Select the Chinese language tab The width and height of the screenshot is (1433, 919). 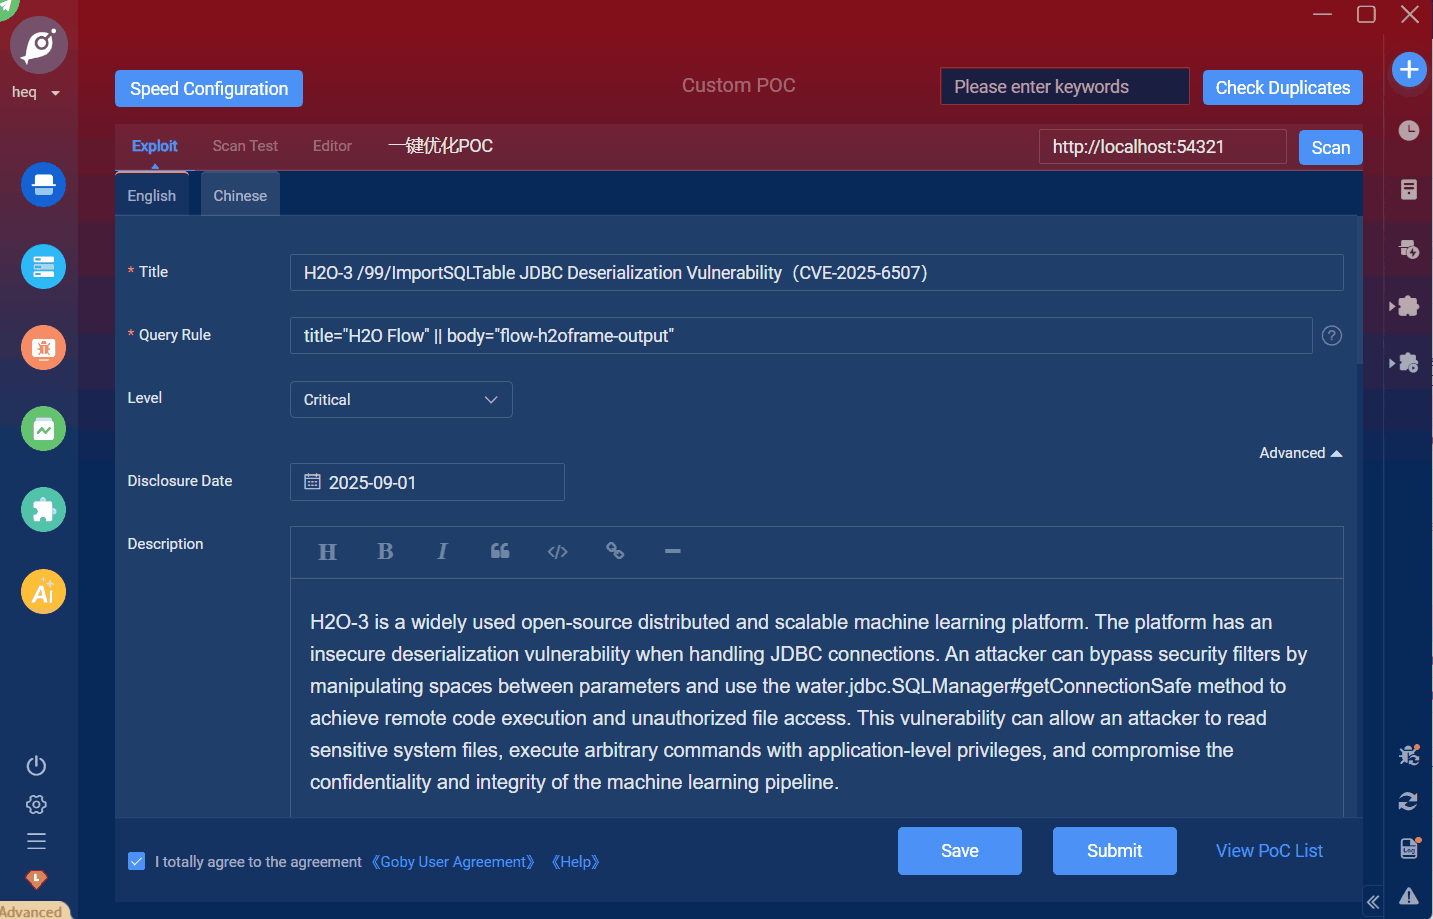[240, 195]
